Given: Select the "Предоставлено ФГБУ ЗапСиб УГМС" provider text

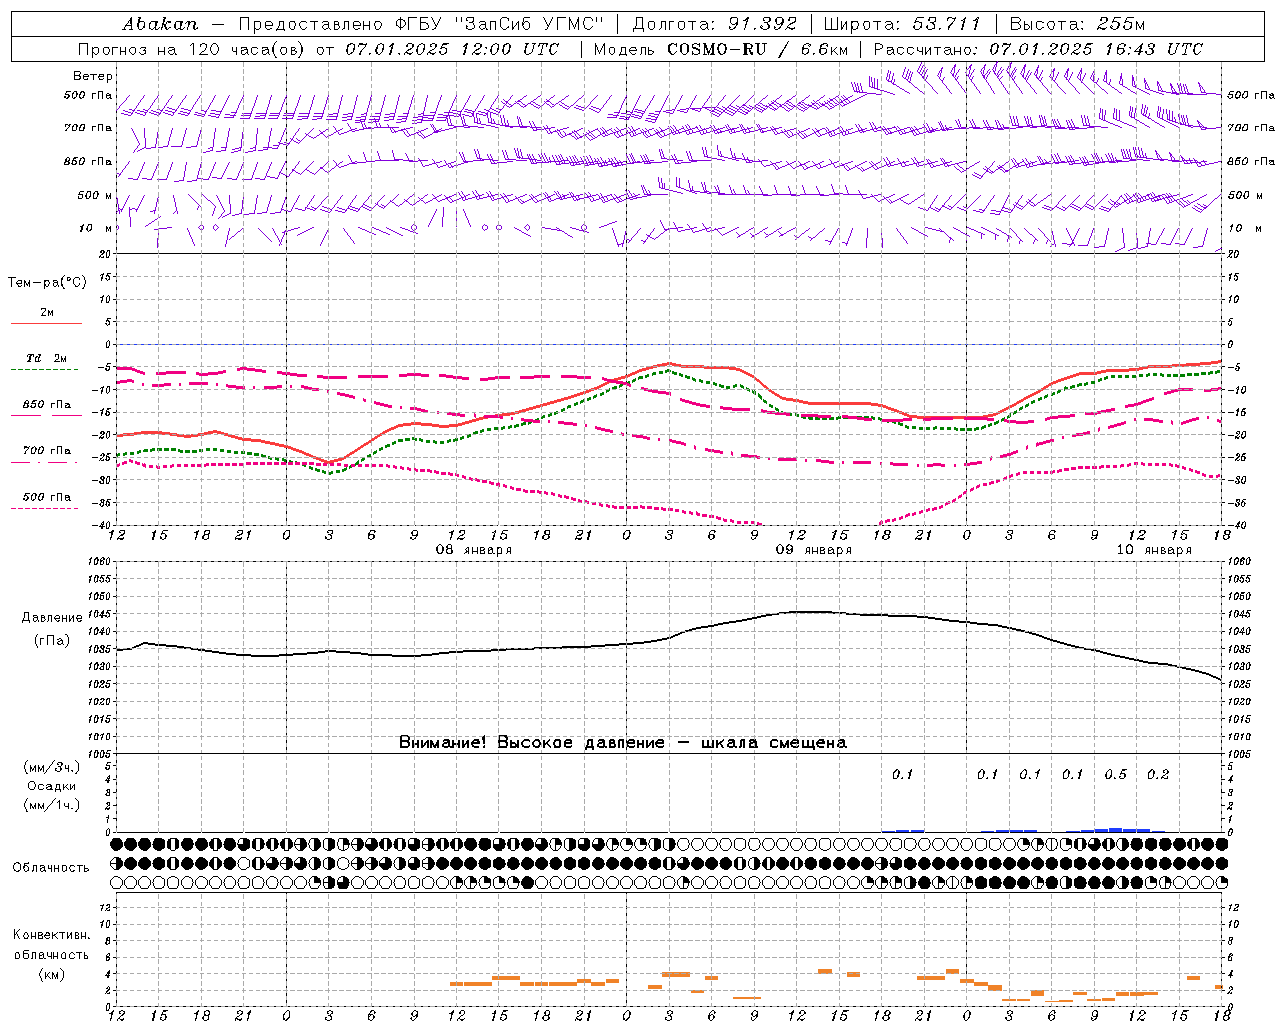Looking at the screenshot, I should click(x=421, y=24).
